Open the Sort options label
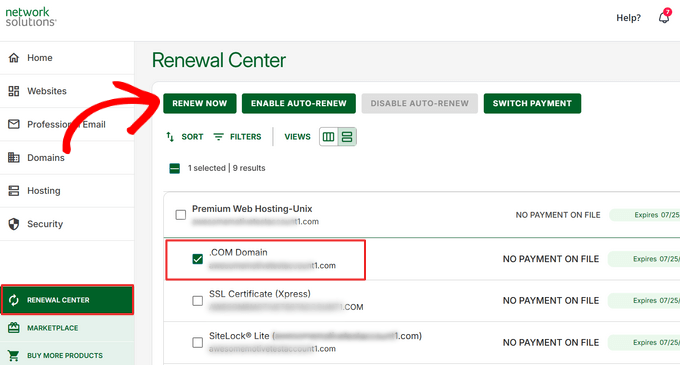680x365 pixels. (192, 137)
